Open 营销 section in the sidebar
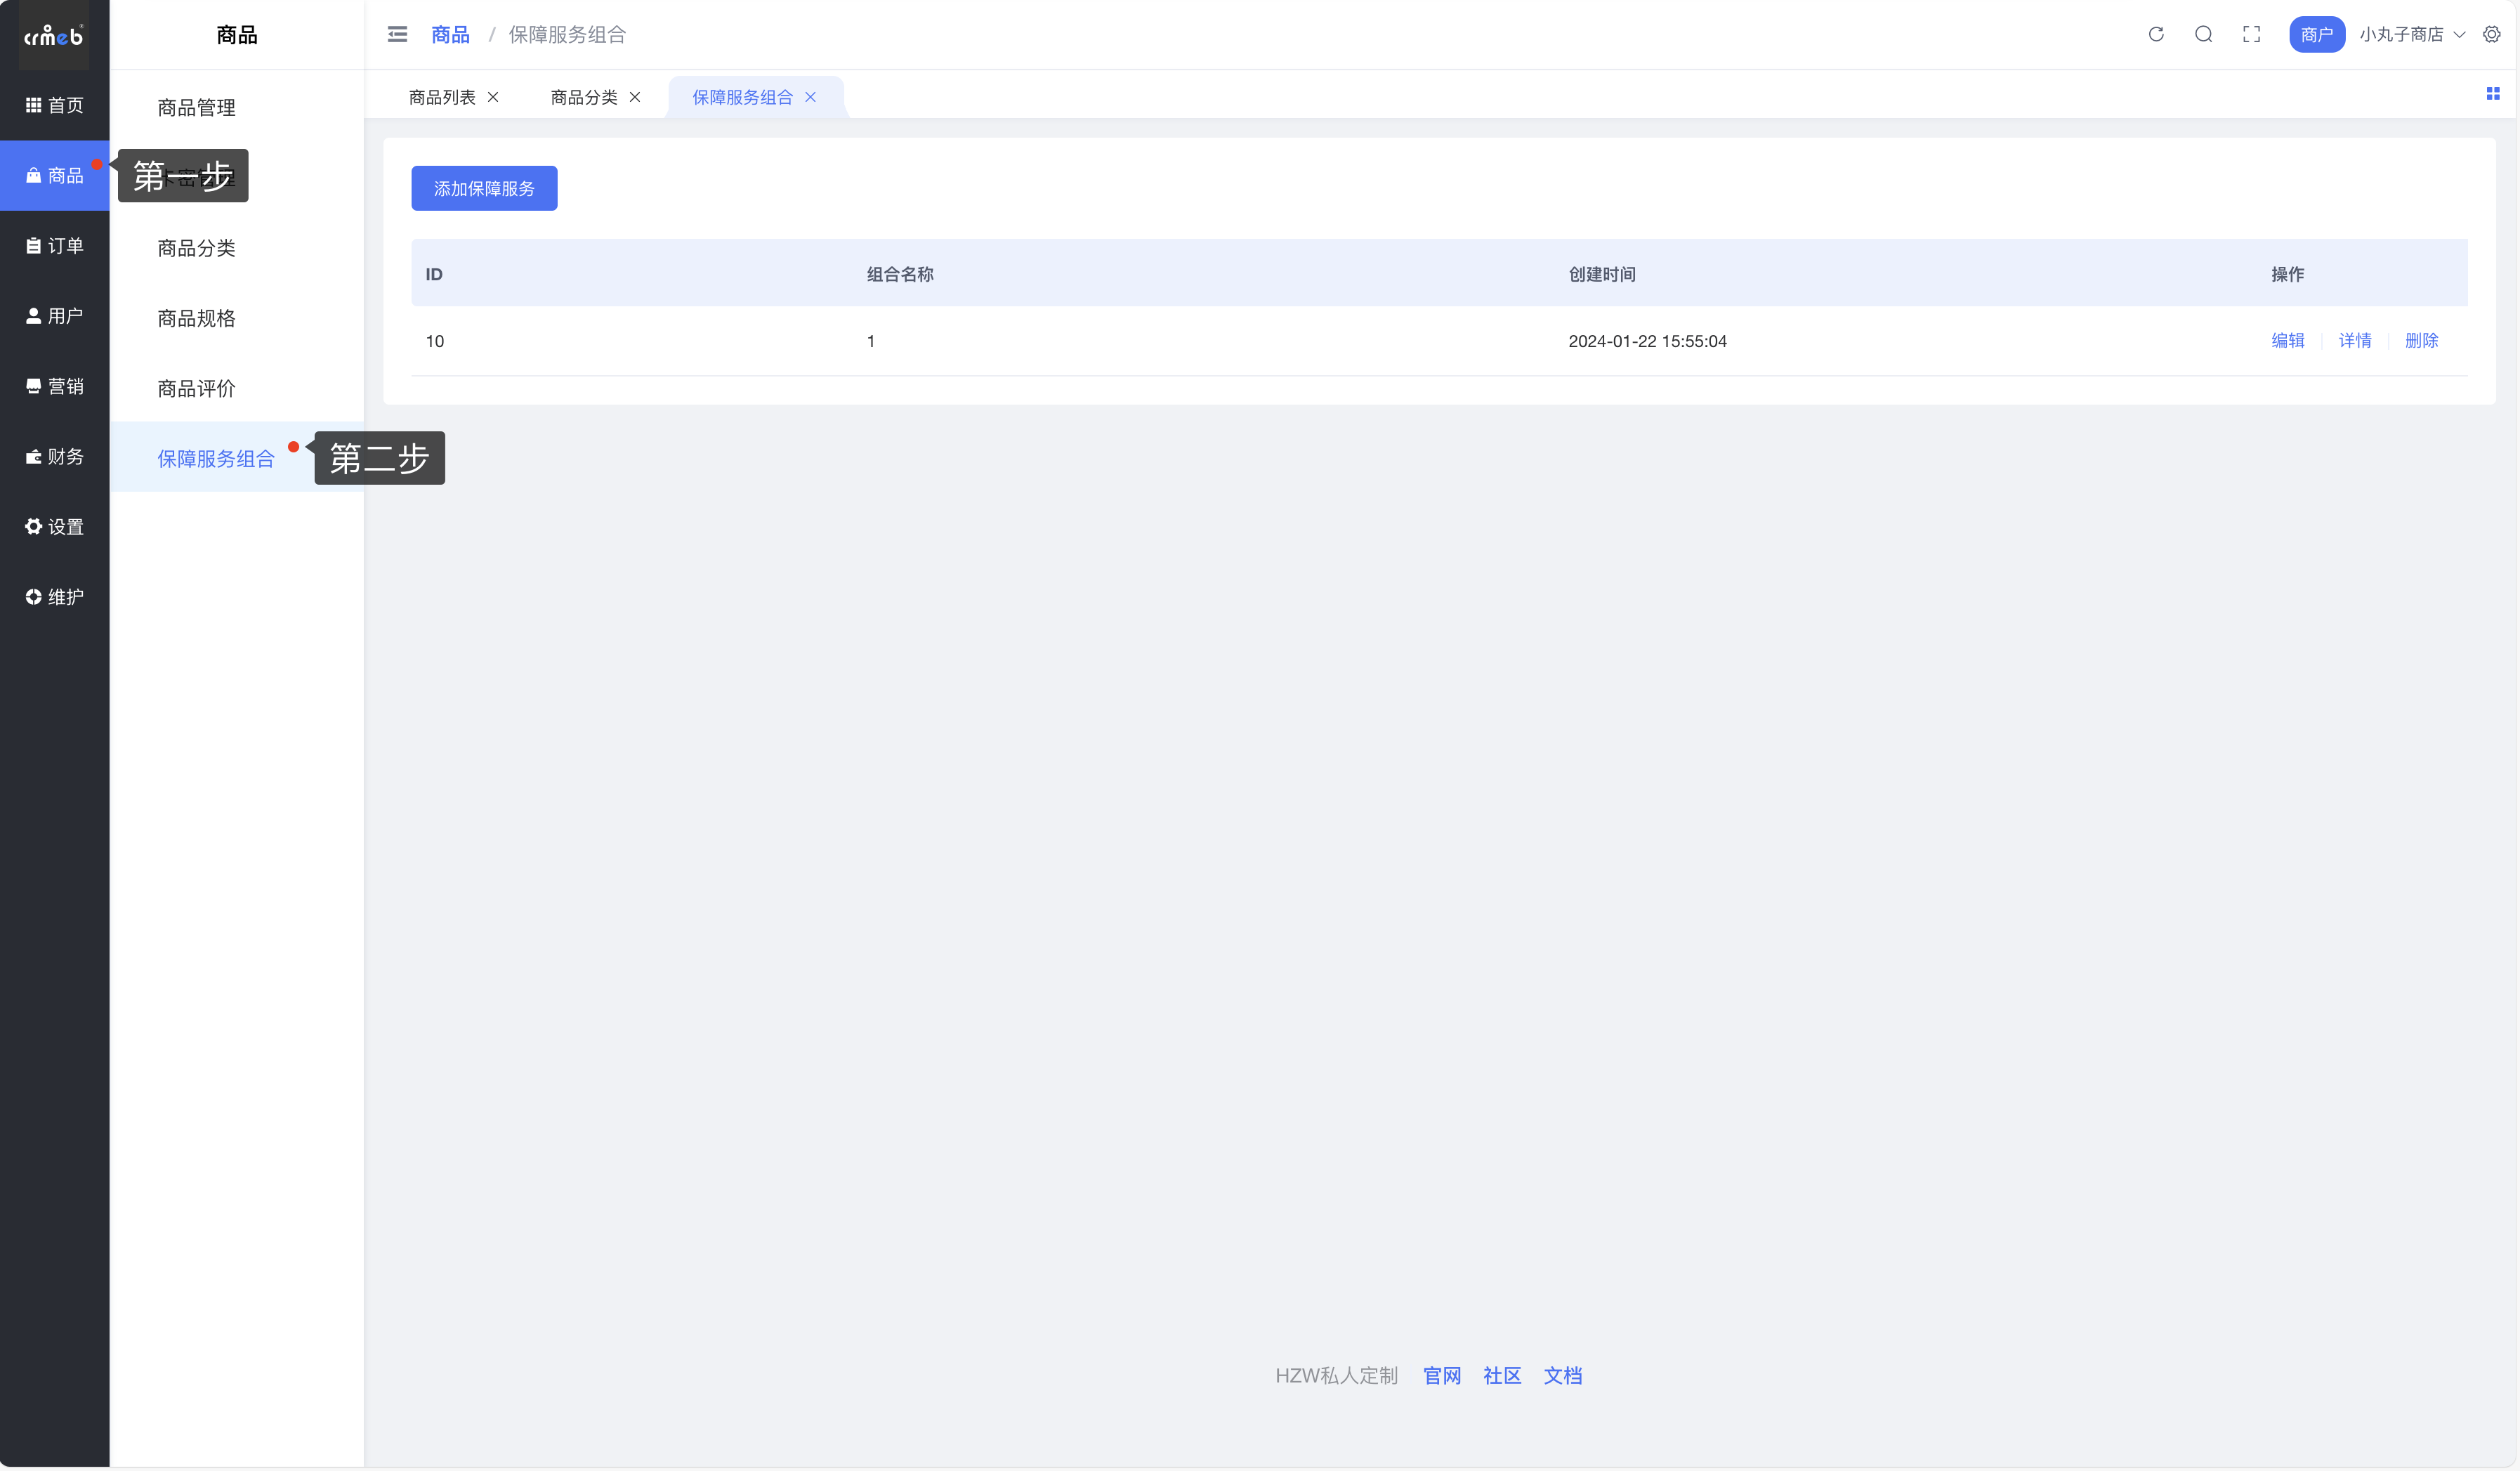This screenshot has height=1471, width=2520. (54, 386)
